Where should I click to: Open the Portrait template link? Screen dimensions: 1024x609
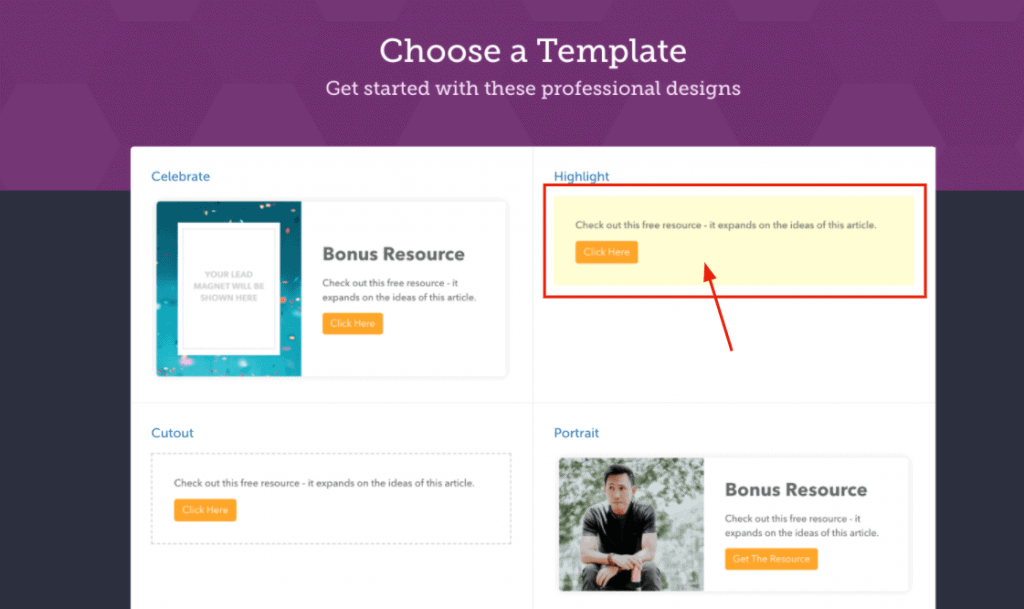[576, 433]
